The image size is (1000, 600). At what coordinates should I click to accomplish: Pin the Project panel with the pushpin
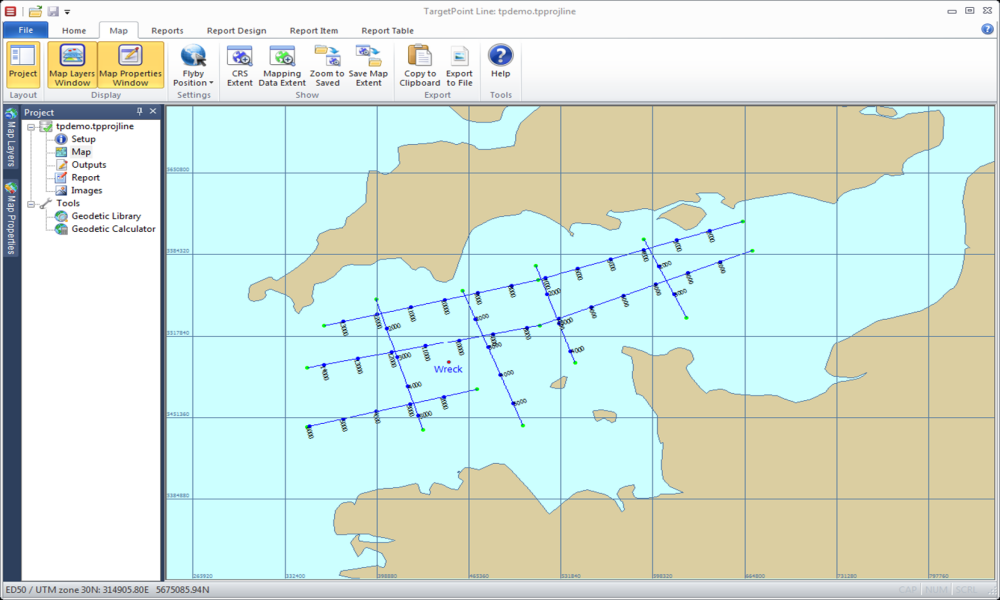coord(140,112)
